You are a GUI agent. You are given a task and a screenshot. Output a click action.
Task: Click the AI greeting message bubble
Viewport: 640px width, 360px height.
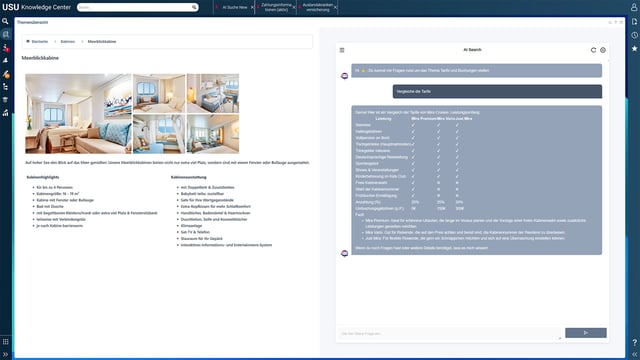476,70
